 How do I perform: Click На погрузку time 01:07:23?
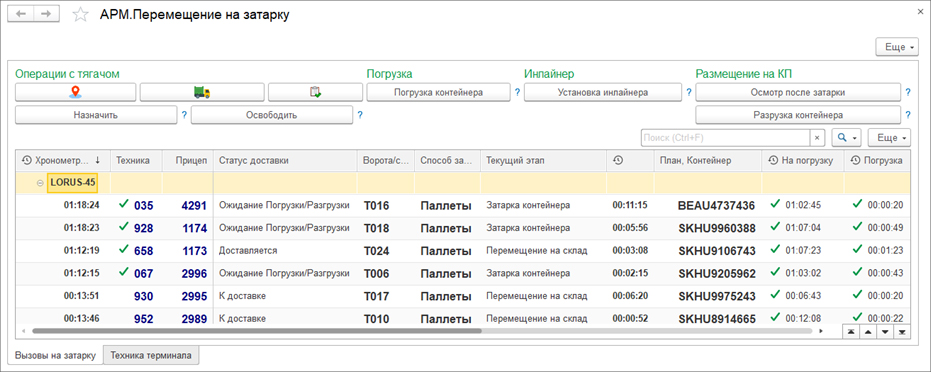point(803,250)
